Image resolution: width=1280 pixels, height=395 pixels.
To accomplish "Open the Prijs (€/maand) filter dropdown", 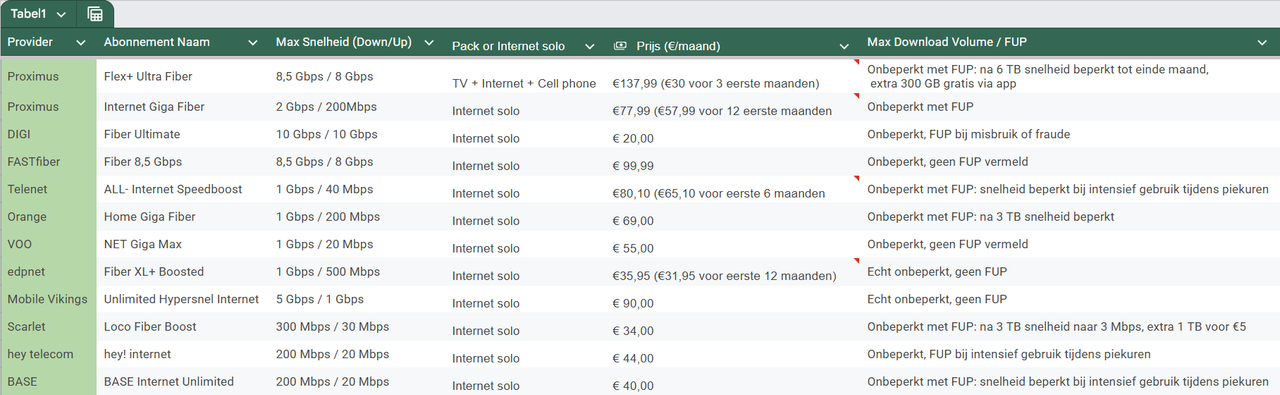I will tap(848, 46).
